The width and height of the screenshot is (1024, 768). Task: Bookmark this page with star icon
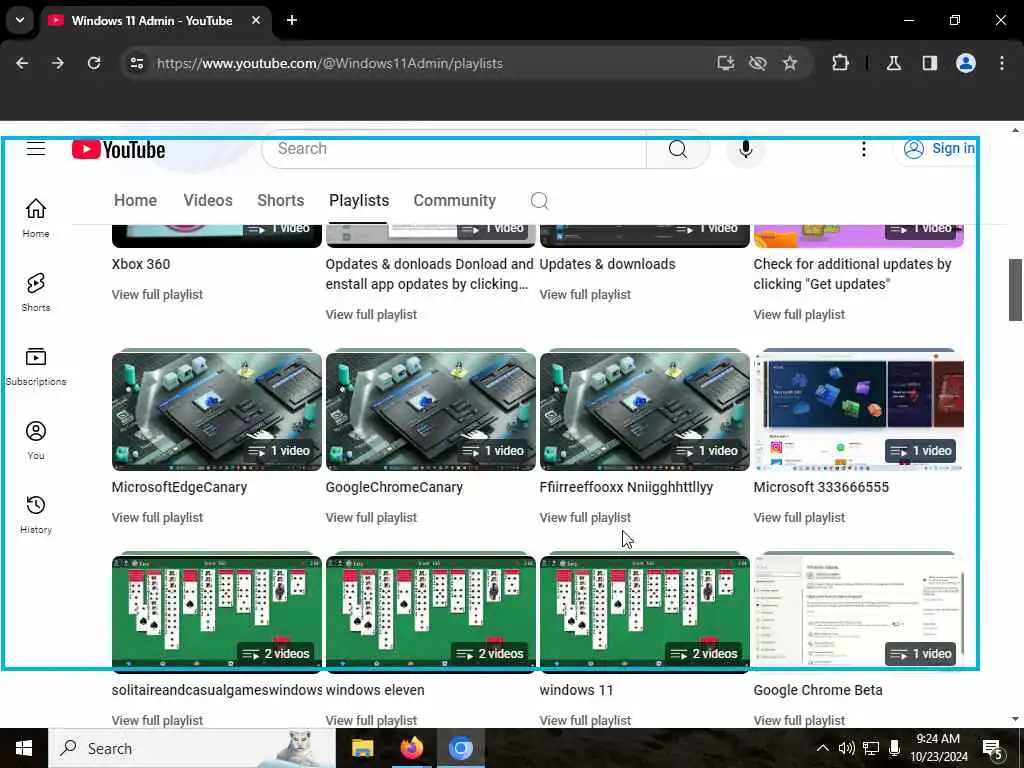(x=790, y=63)
